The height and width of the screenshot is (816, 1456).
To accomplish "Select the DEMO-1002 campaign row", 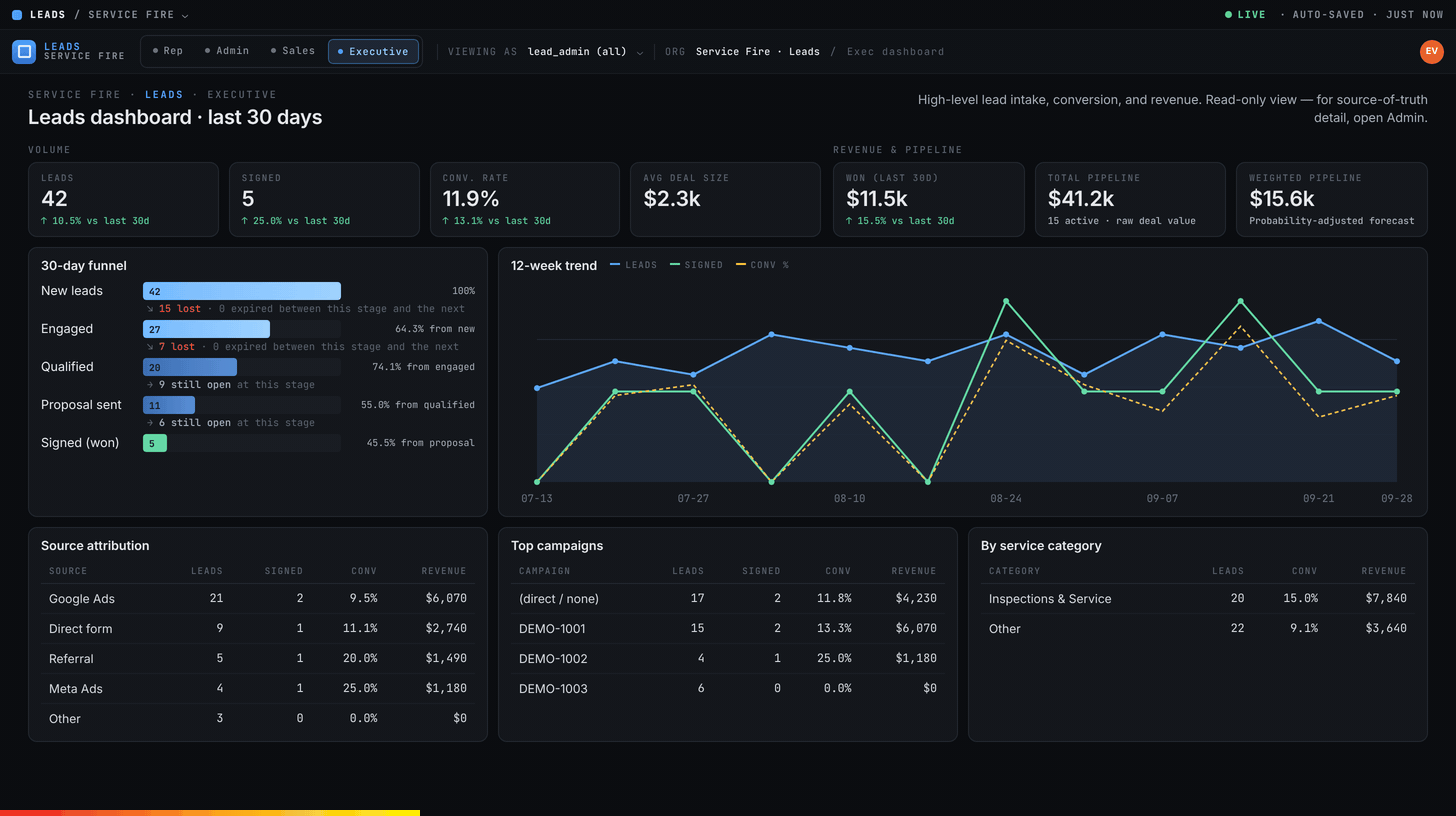I will [728, 659].
